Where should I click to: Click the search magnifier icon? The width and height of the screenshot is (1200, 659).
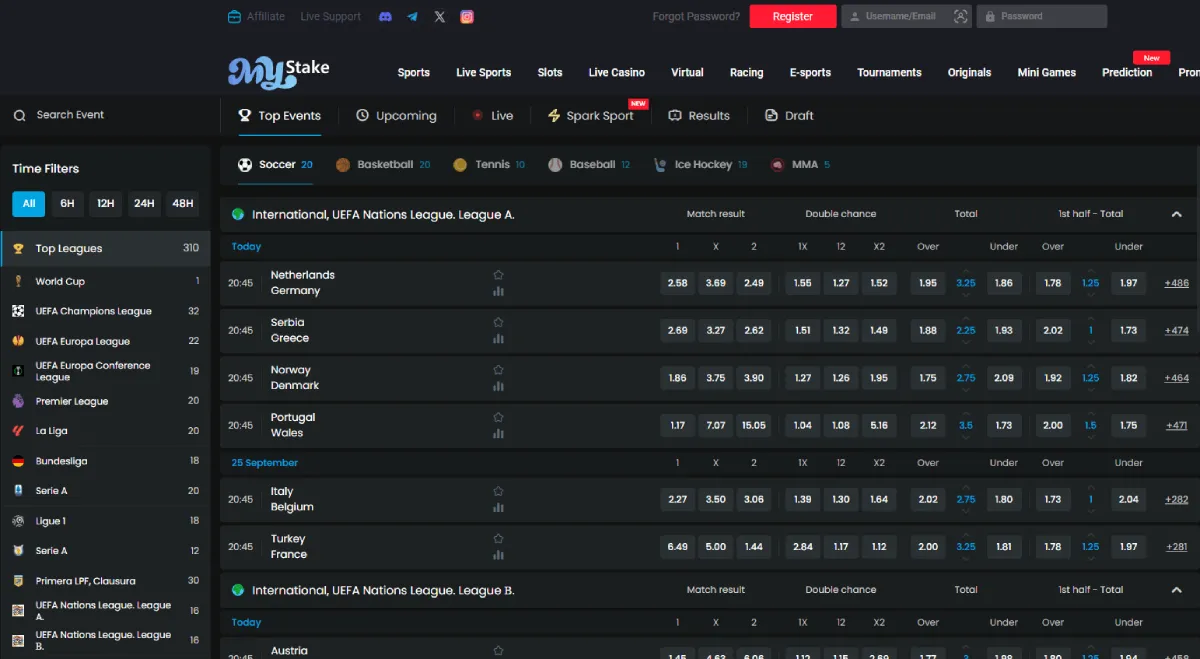(19, 115)
